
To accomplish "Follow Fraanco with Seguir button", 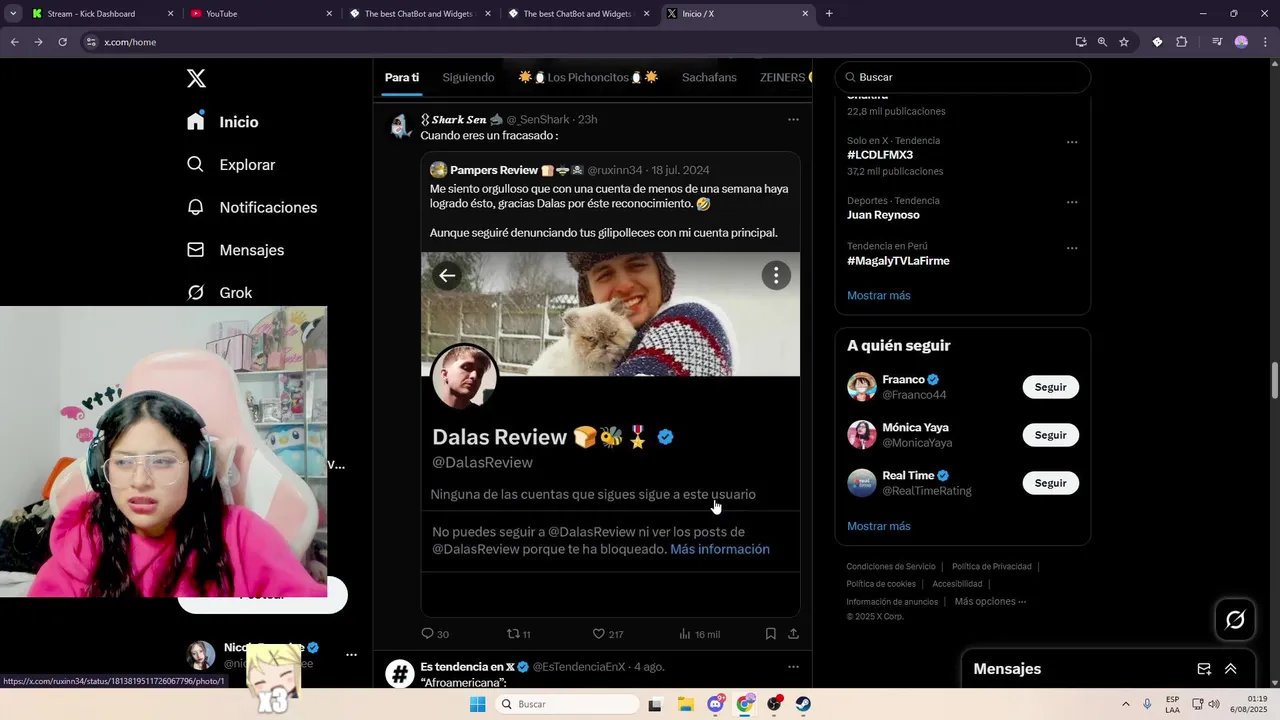I will tap(1050, 387).
